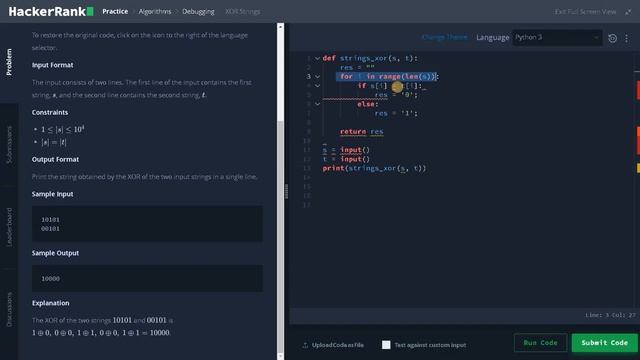
Task: Click the 'return res' code line
Action: 362,131
